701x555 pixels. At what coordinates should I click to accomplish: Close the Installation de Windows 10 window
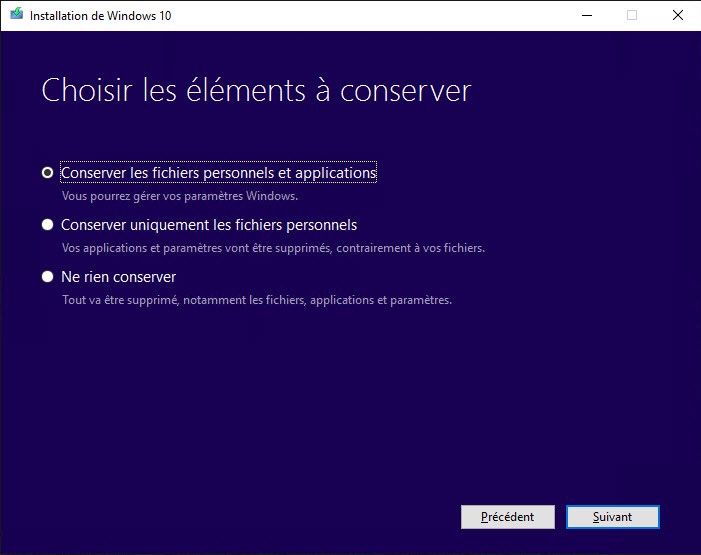click(x=678, y=16)
